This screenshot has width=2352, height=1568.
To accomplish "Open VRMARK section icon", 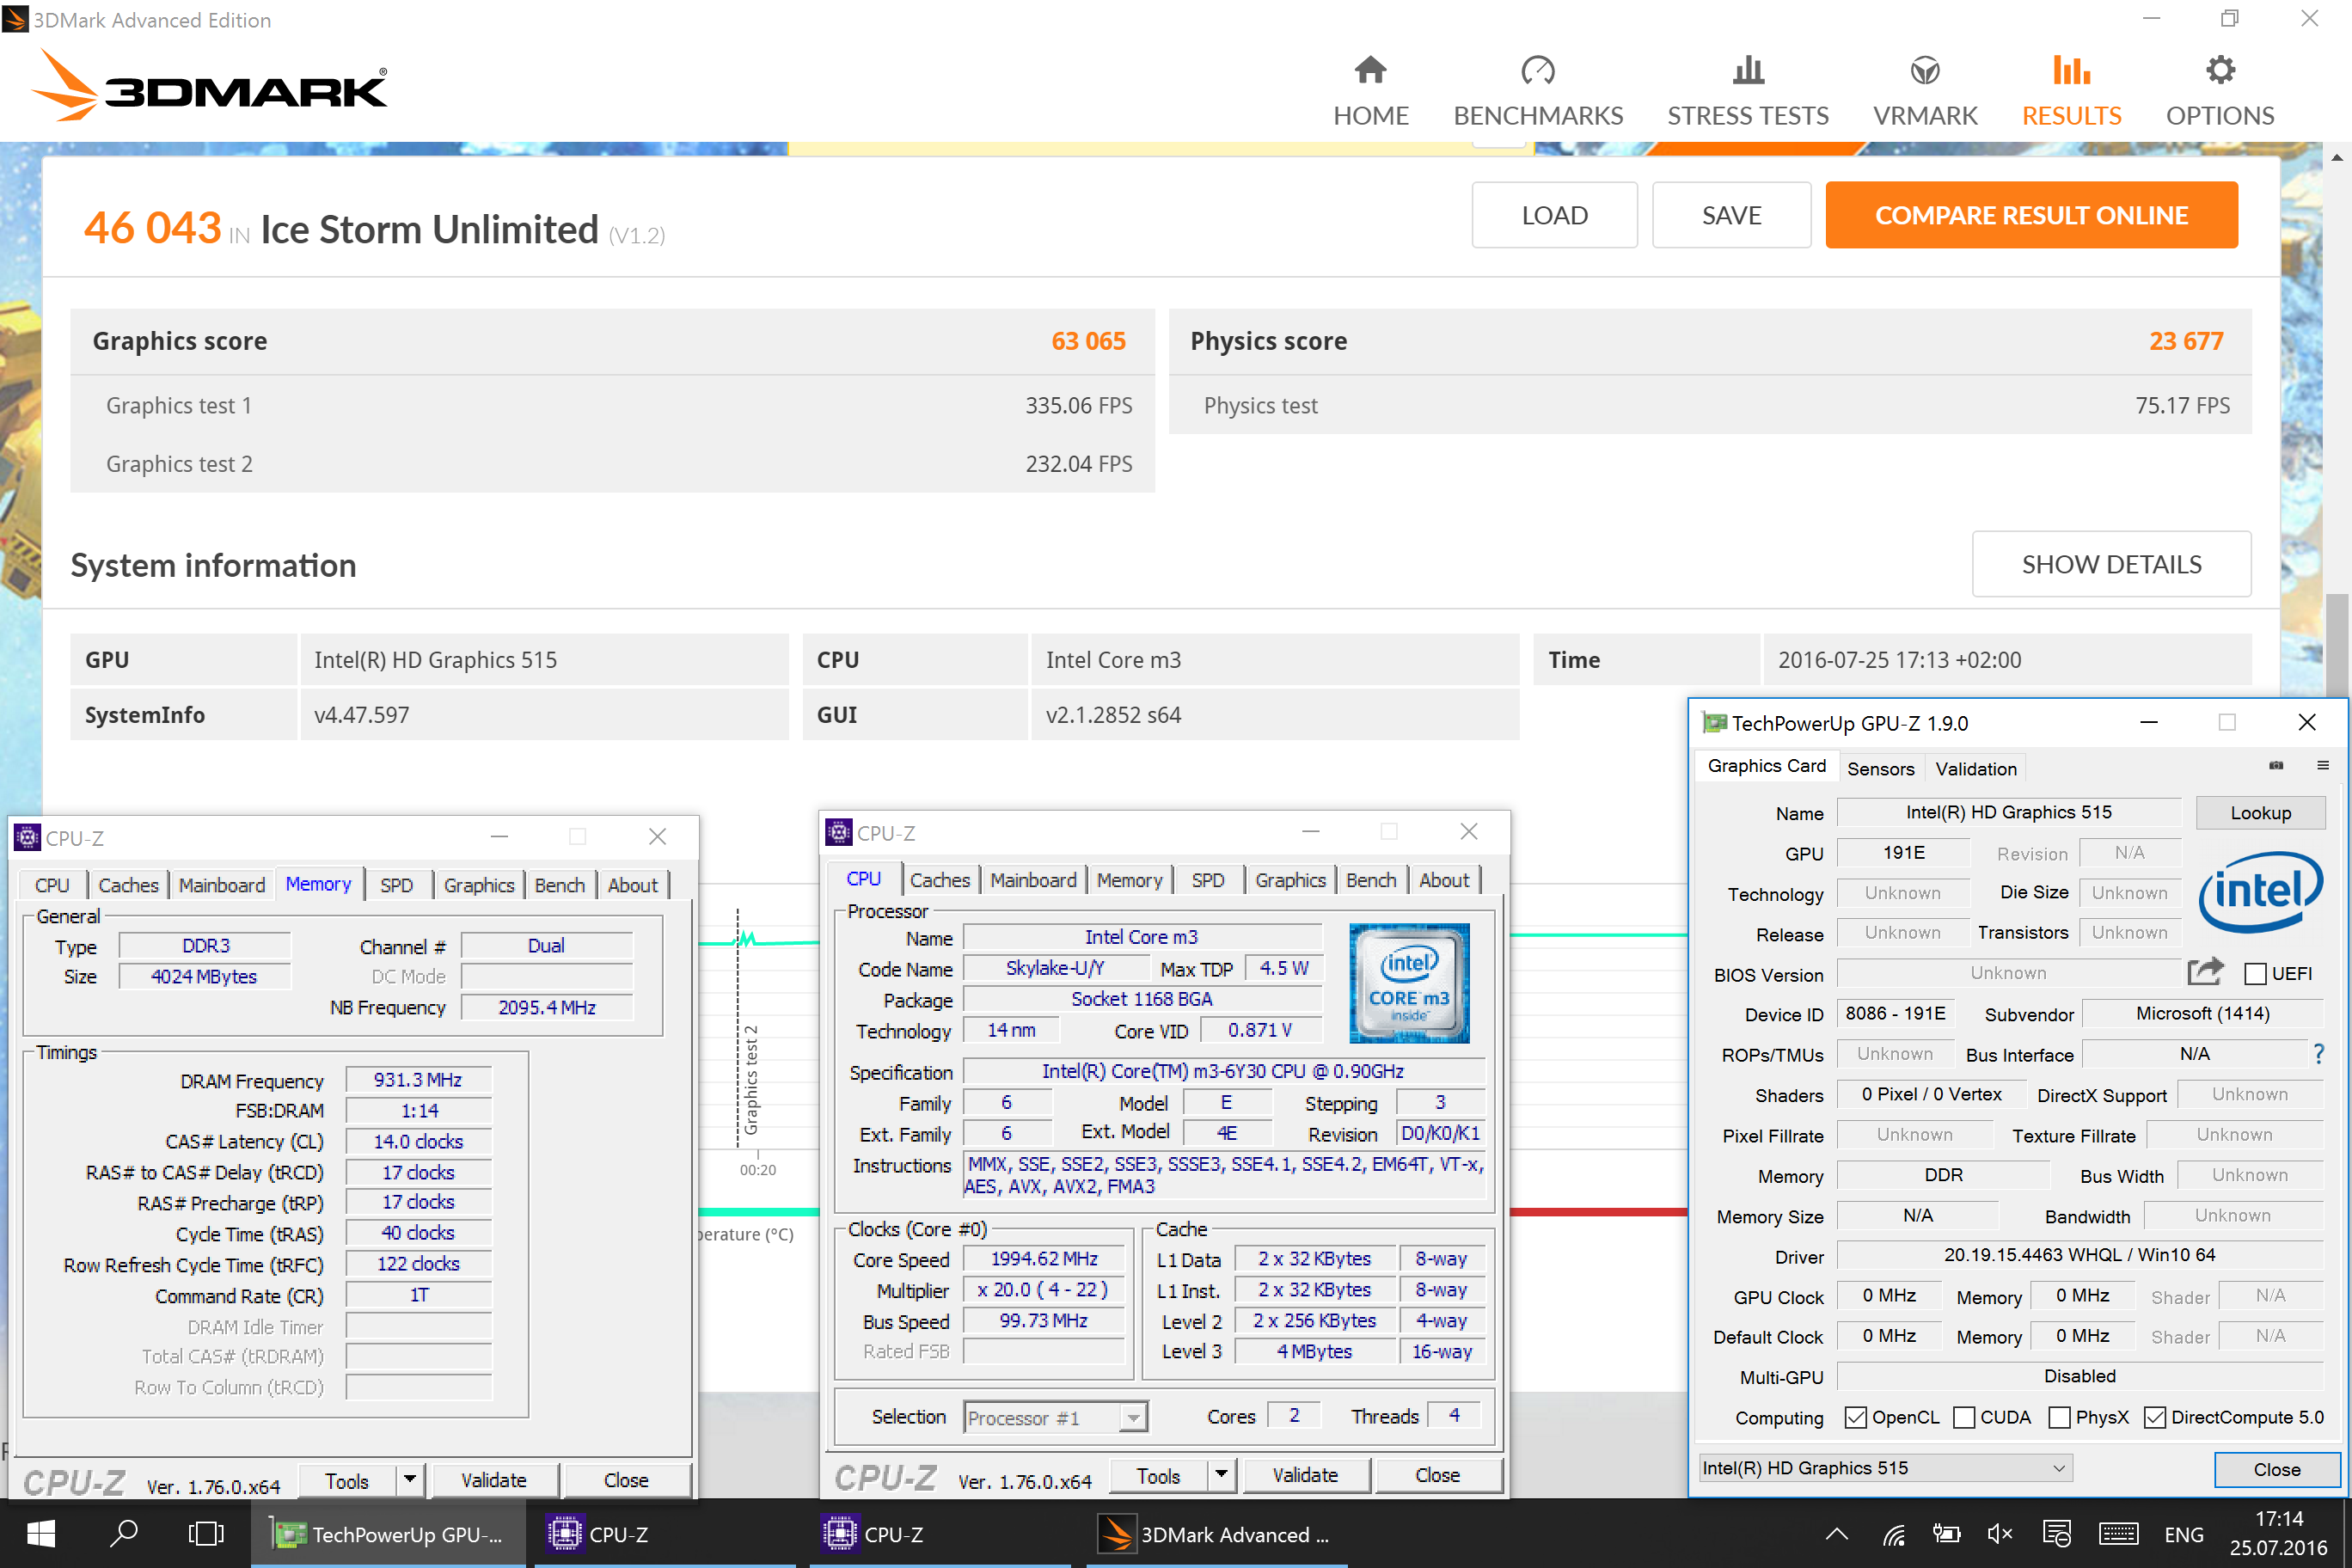I will (x=1925, y=70).
